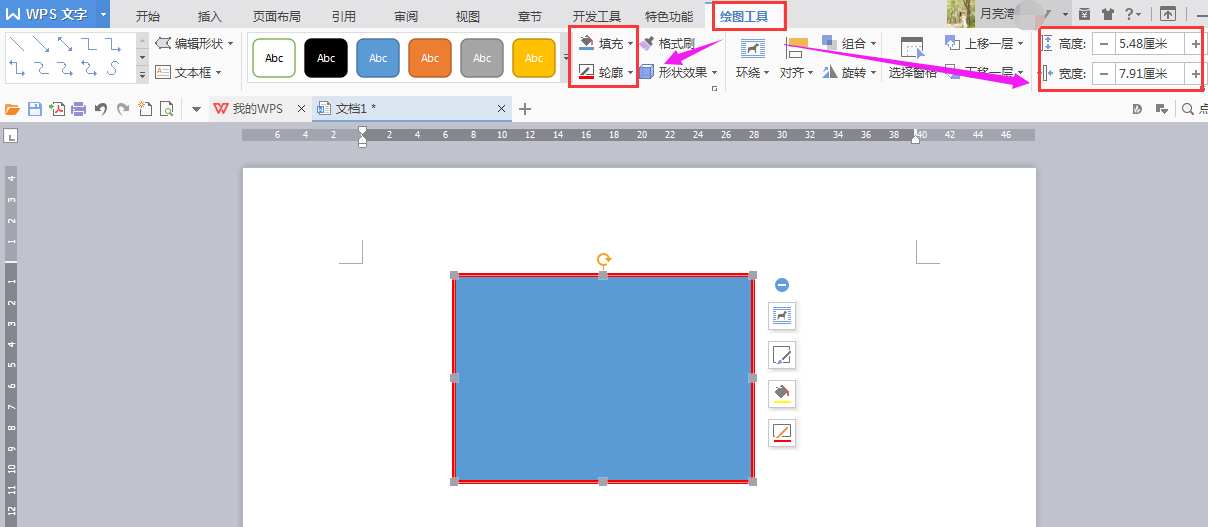Undo the last action
The image size is (1208, 527).
[x=101, y=109]
